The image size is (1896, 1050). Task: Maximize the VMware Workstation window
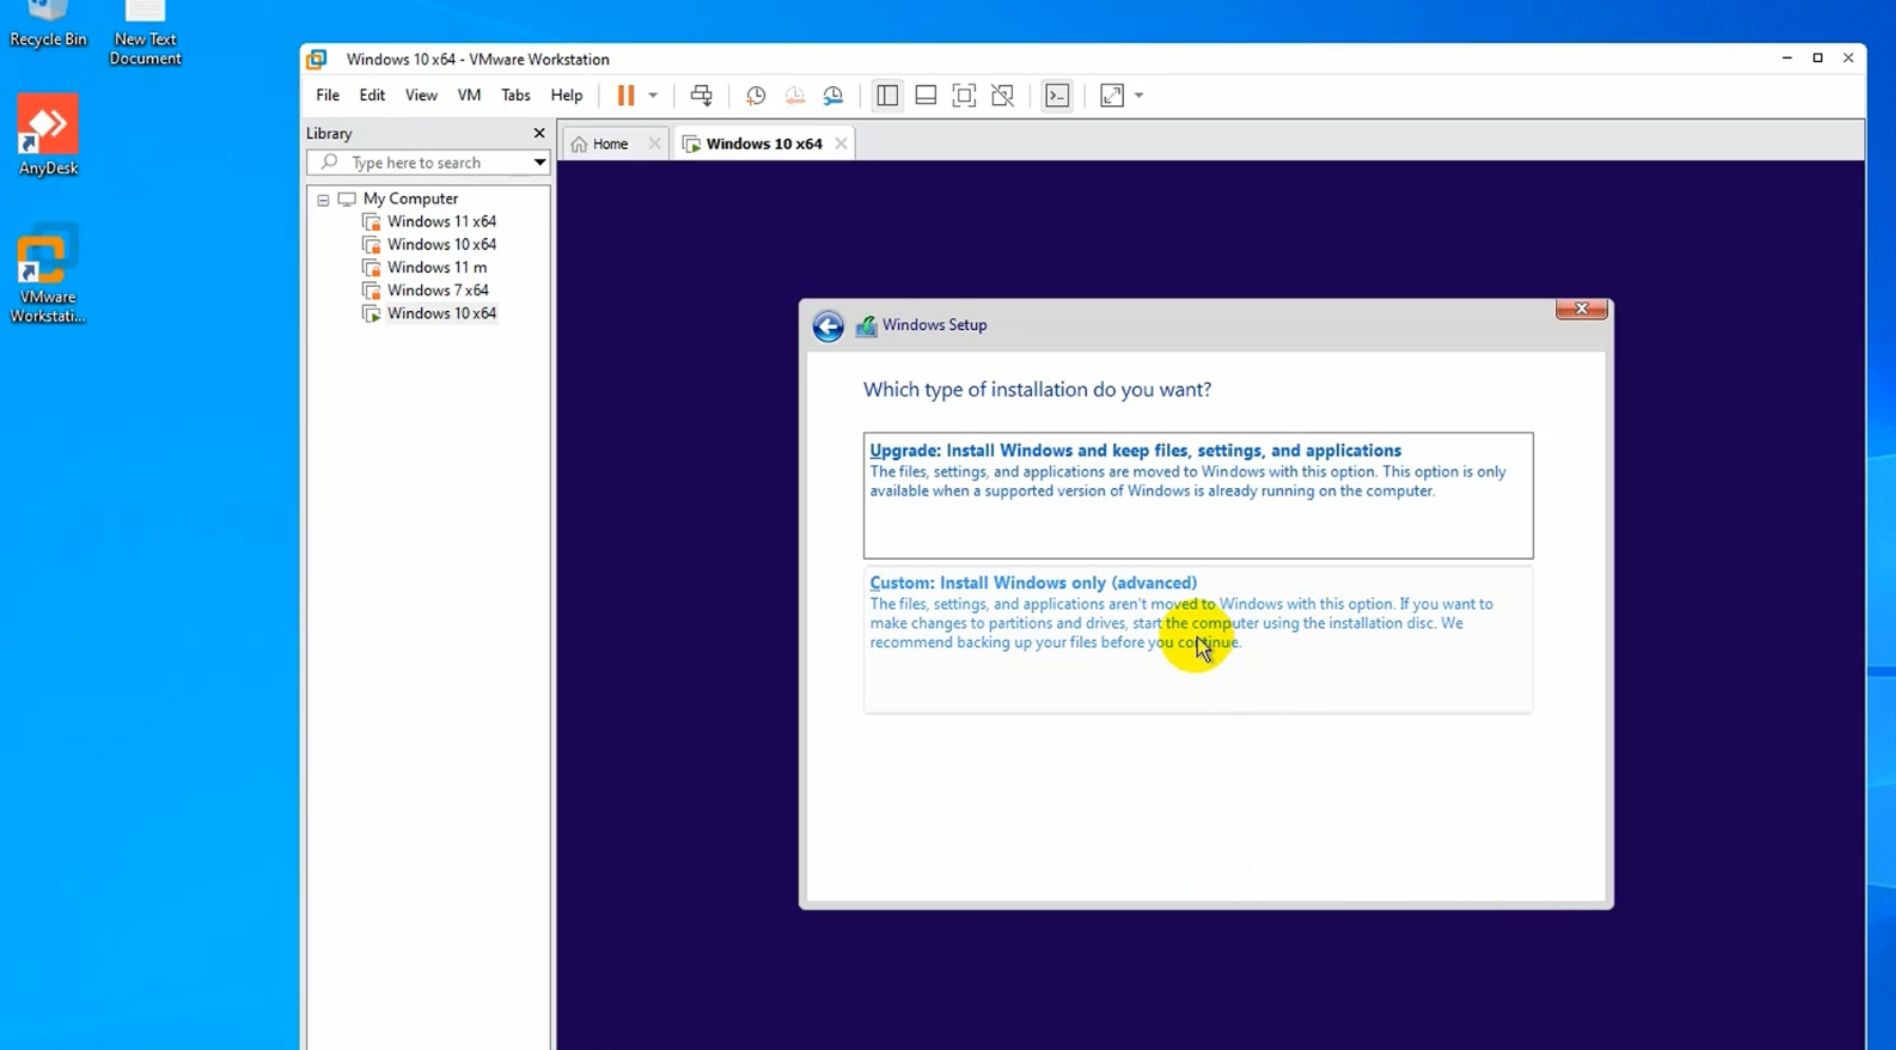click(1817, 58)
